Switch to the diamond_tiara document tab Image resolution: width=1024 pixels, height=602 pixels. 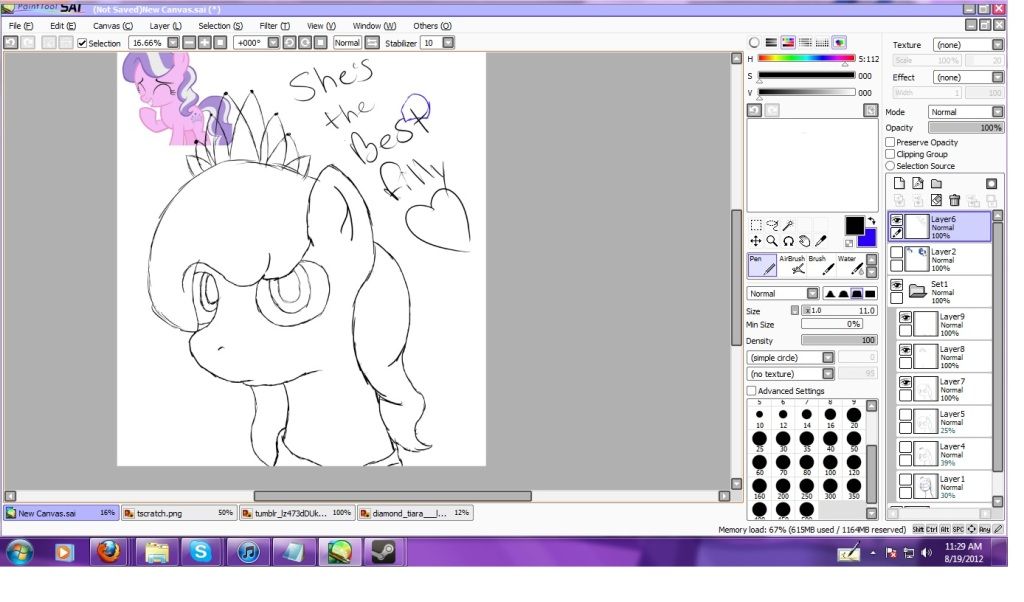pos(415,513)
